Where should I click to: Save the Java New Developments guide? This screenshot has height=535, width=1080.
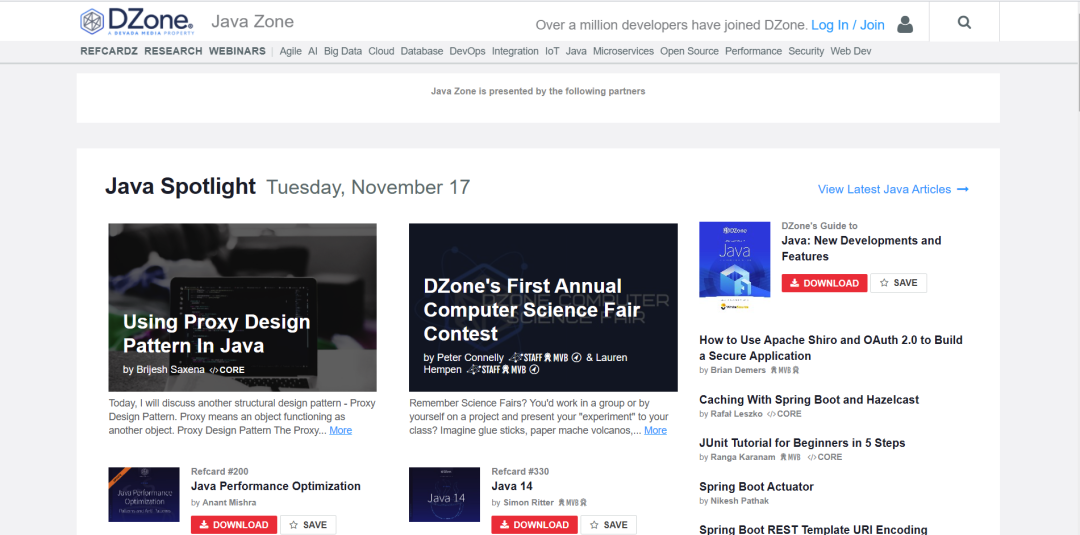[898, 283]
